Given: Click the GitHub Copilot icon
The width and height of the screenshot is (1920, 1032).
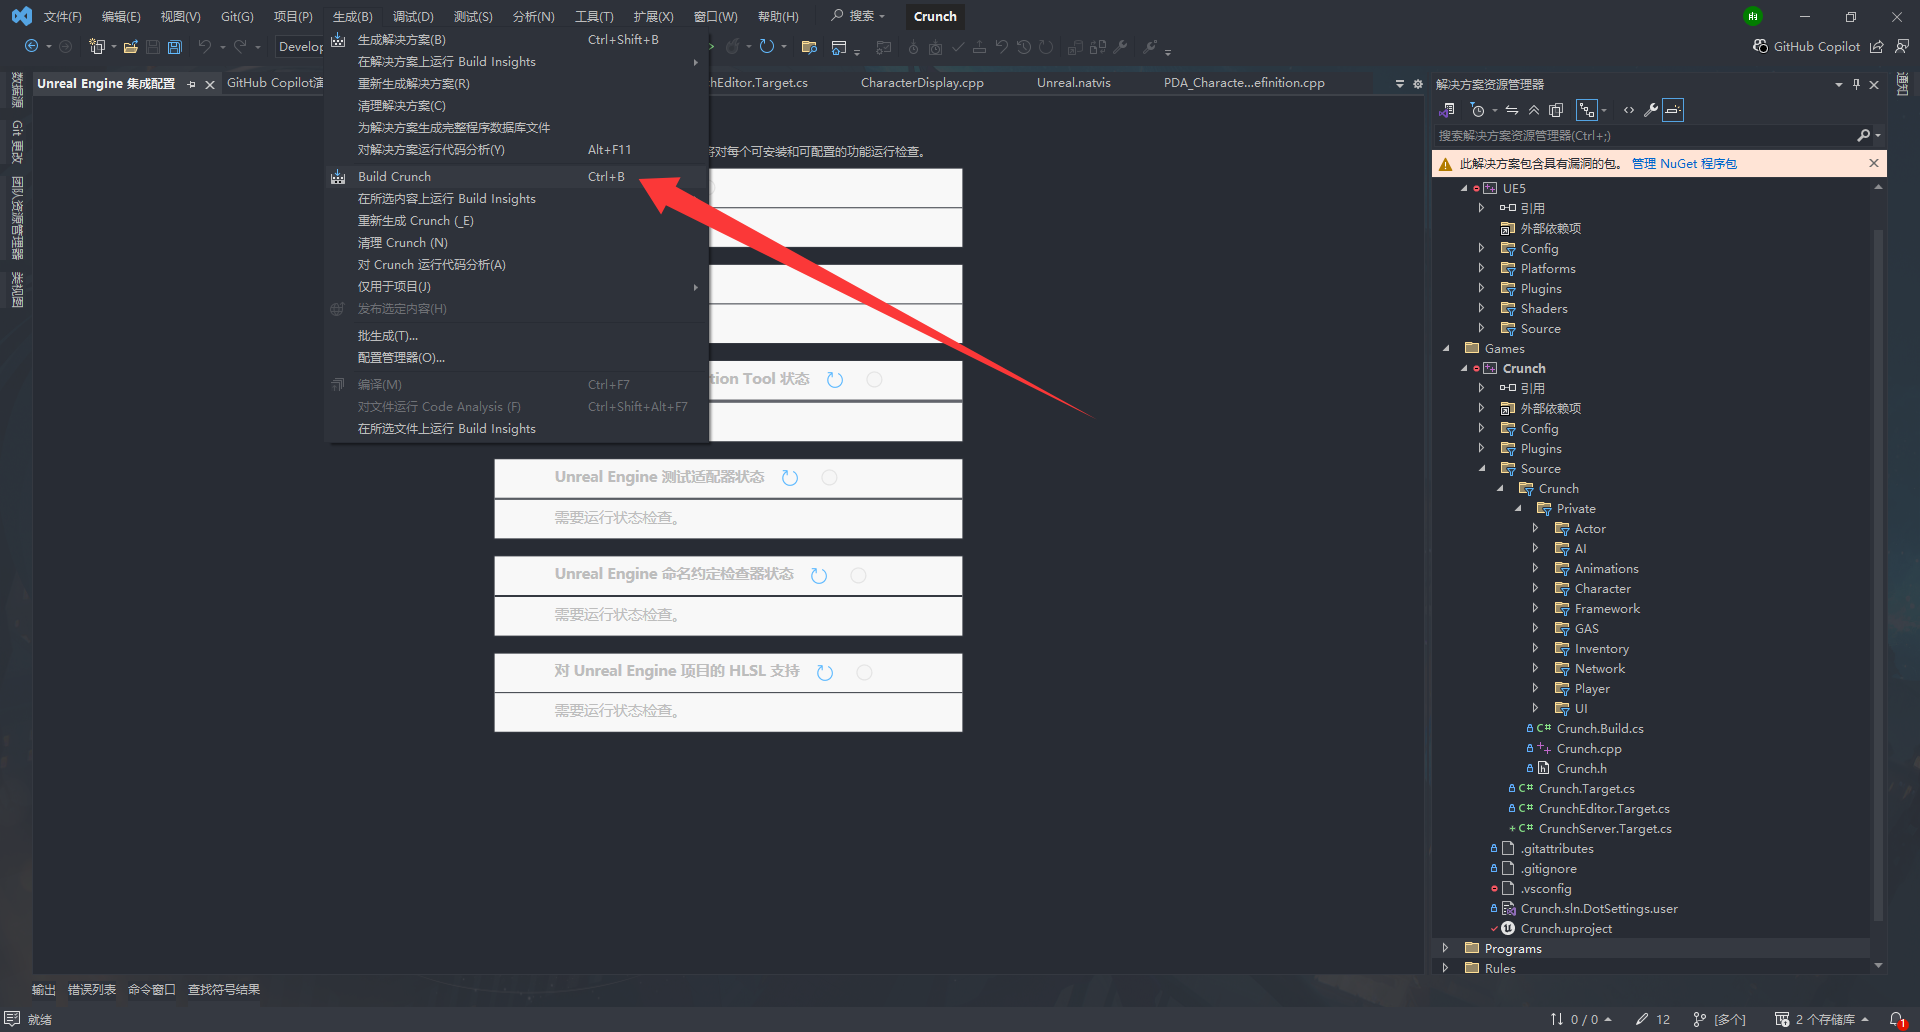Looking at the screenshot, I should point(1760,47).
